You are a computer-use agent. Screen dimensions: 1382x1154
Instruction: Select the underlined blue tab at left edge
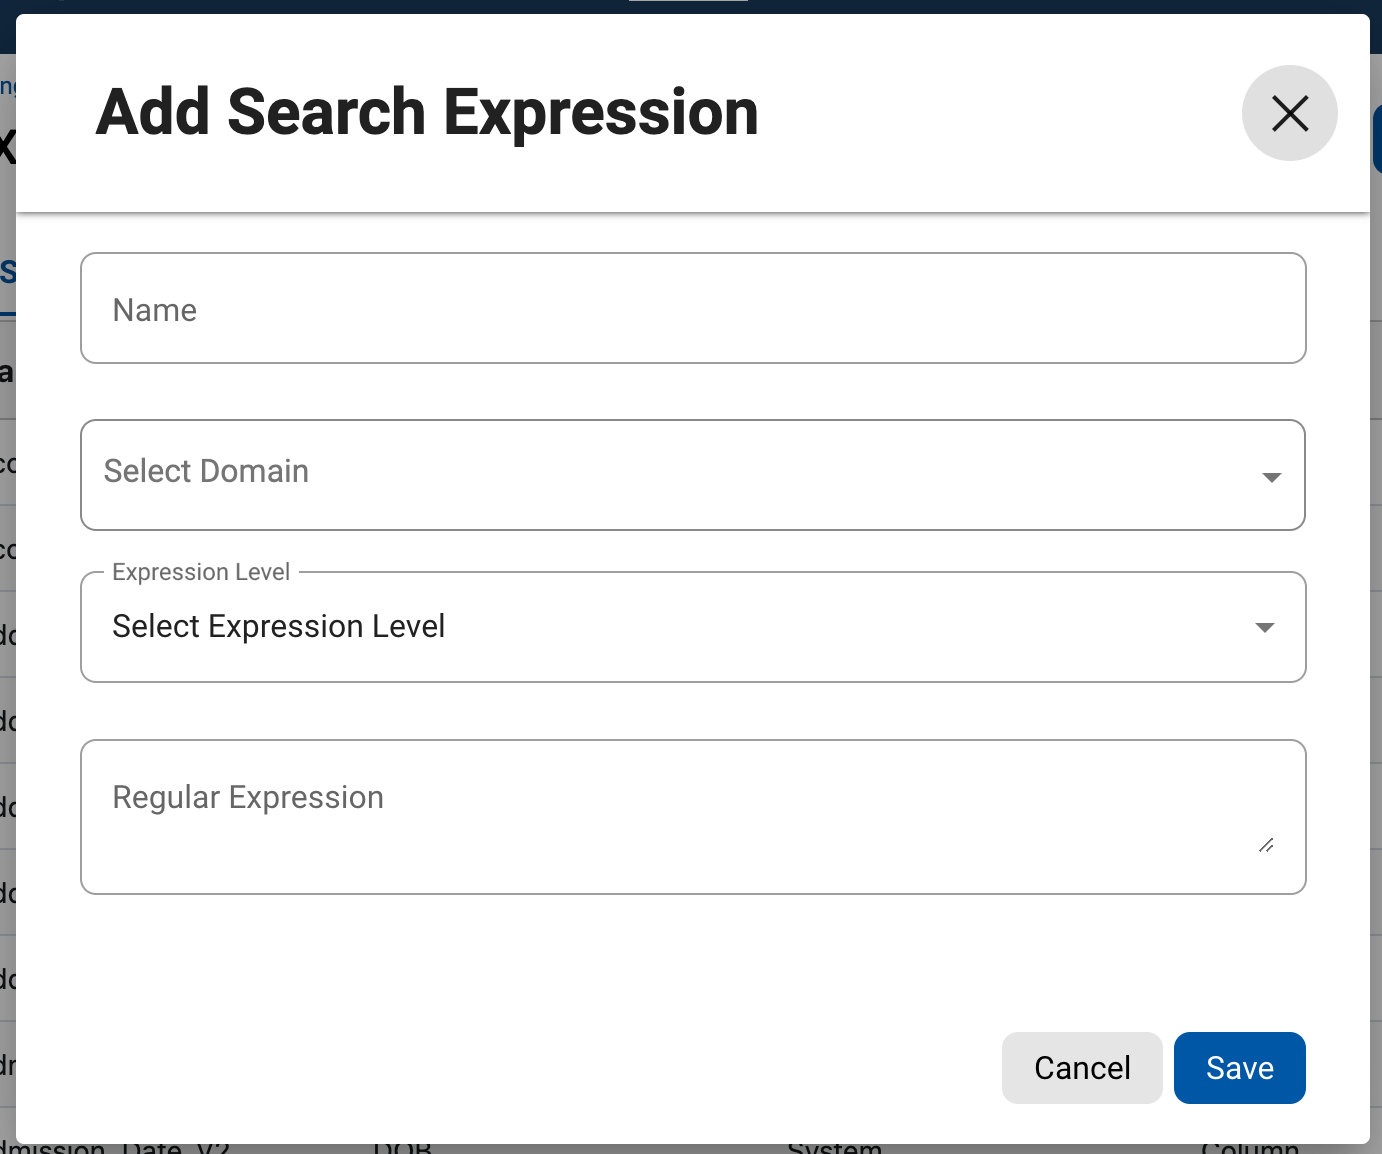7,272
